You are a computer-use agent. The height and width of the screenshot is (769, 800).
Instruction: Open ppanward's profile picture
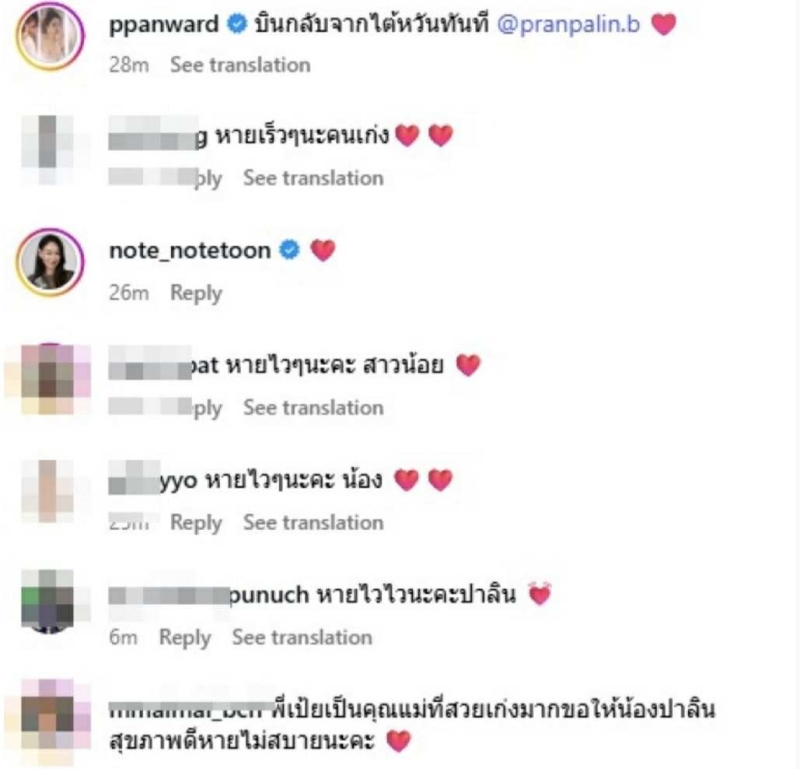[x=50, y=36]
